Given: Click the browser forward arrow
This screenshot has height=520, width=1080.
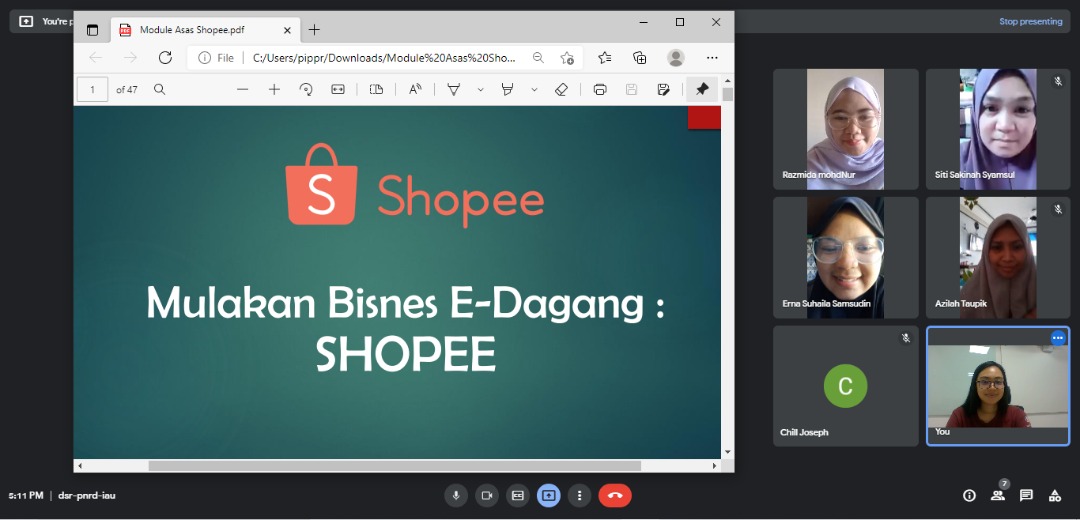Looking at the screenshot, I should pos(130,58).
